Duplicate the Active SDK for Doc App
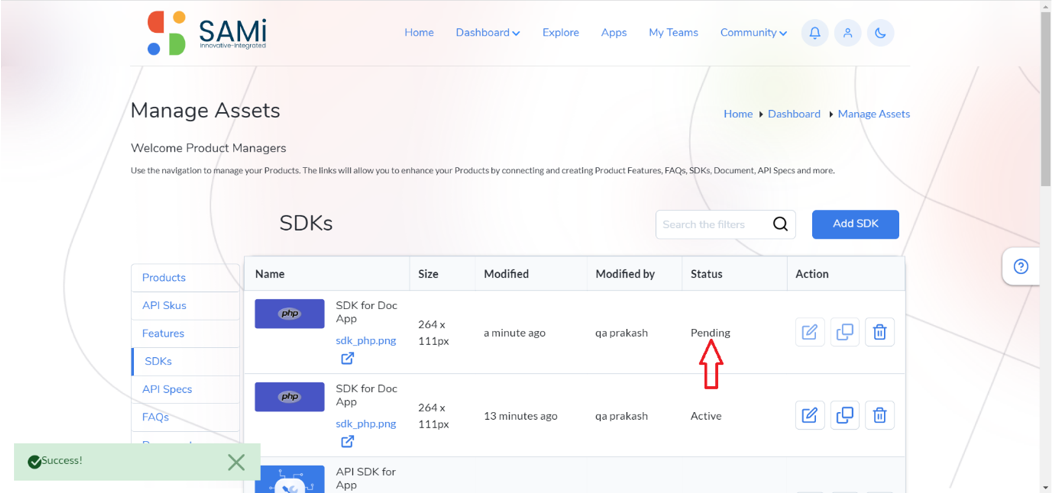Image resolution: width=1054 pixels, height=496 pixels. pyautogui.click(x=844, y=415)
